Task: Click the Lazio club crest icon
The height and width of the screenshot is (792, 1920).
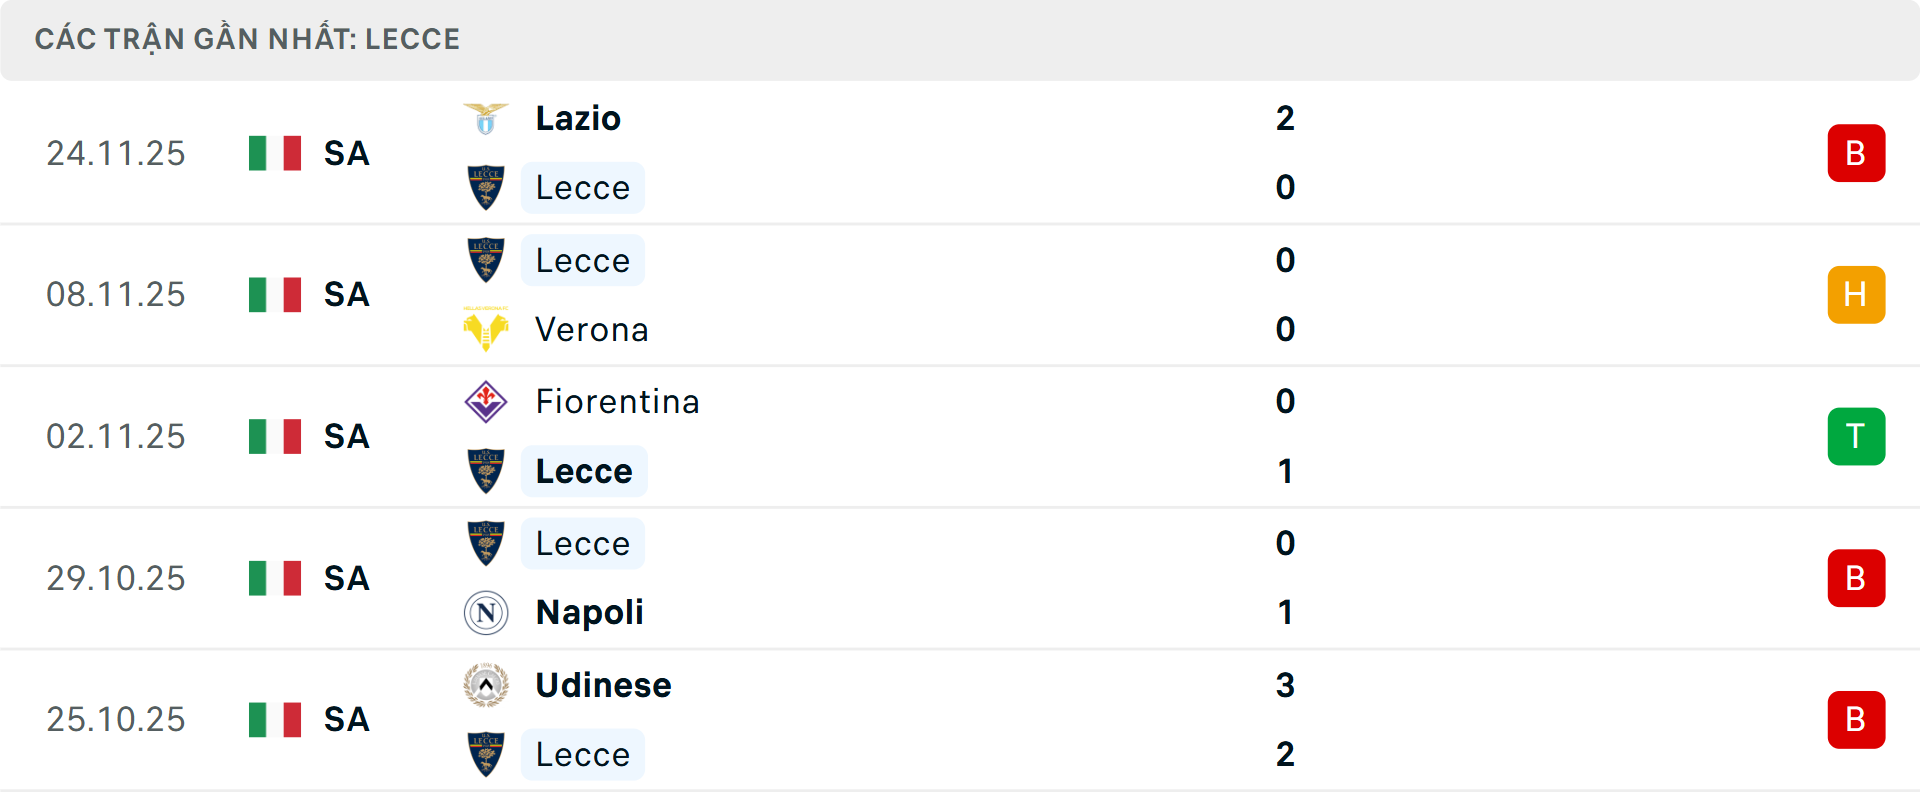Action: 486,119
